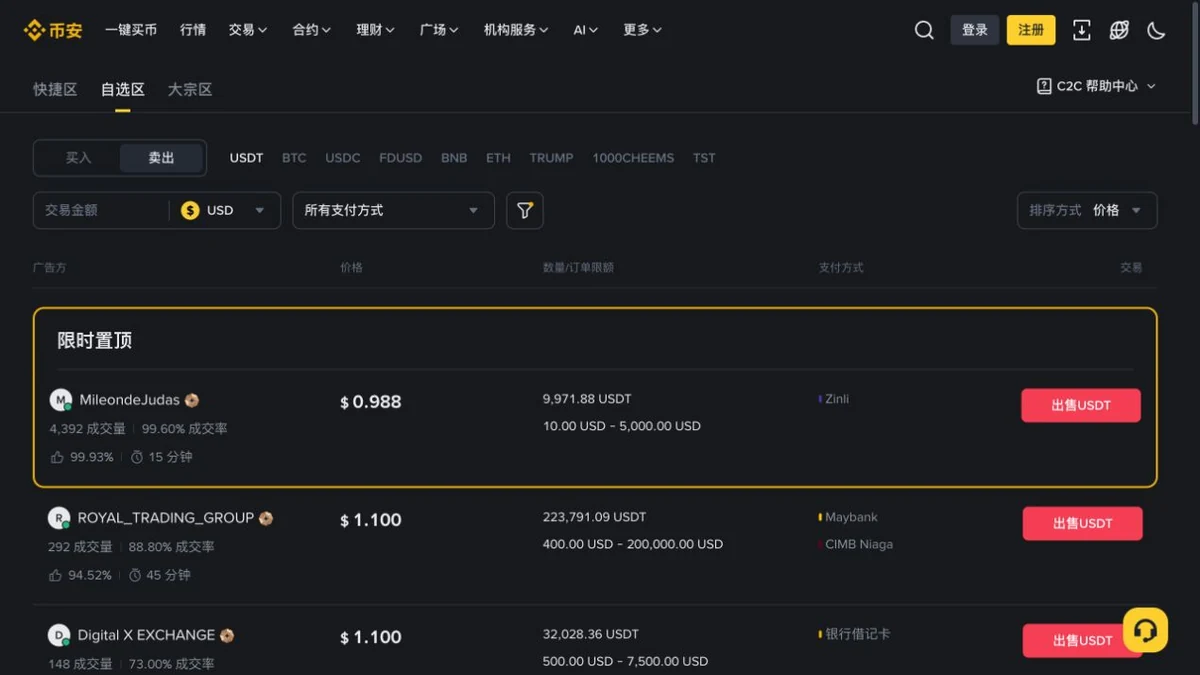Click the 注册 button

[x=1031, y=30]
